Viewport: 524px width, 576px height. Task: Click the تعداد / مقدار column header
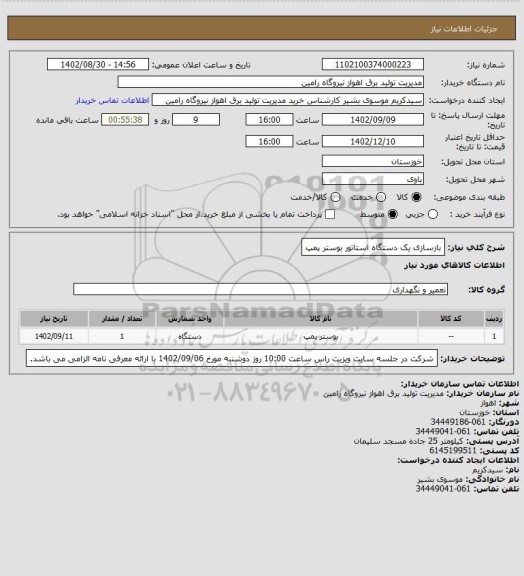tap(122, 319)
